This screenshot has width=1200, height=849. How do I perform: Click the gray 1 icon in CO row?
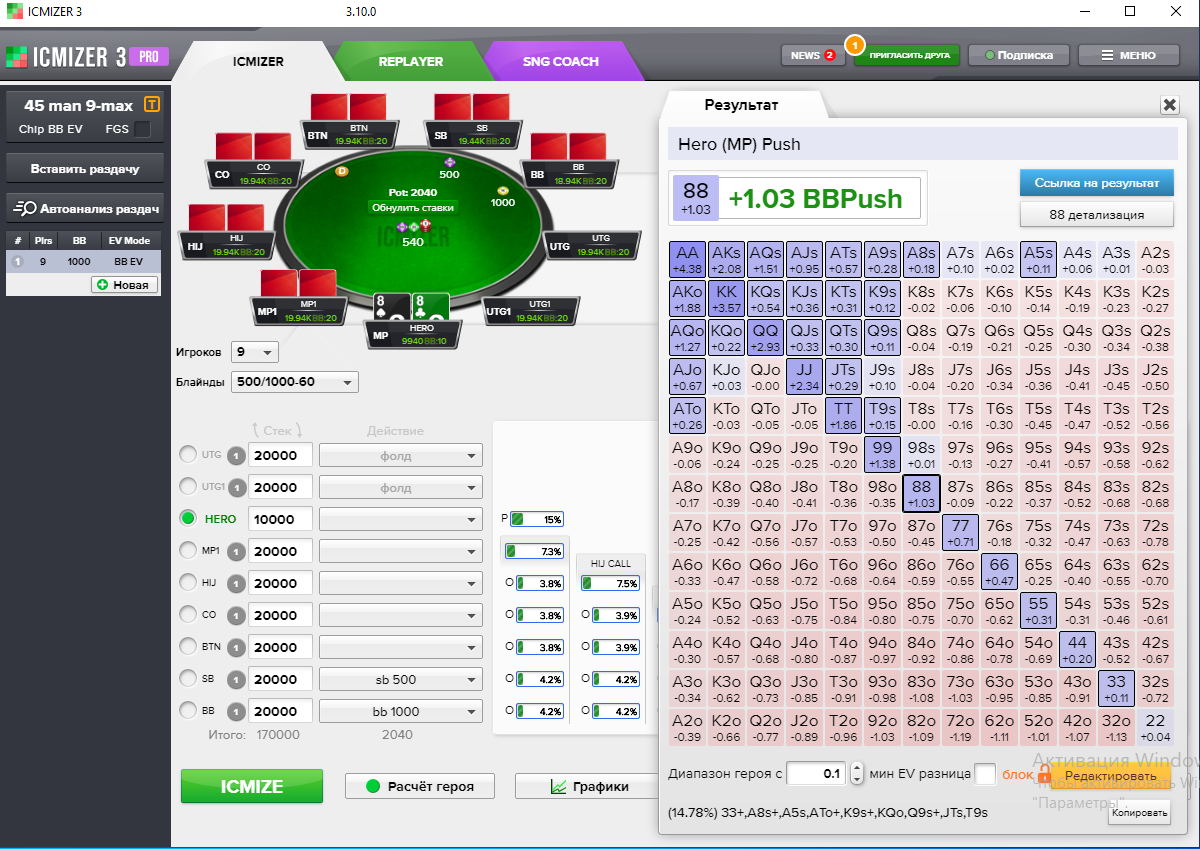click(236, 615)
